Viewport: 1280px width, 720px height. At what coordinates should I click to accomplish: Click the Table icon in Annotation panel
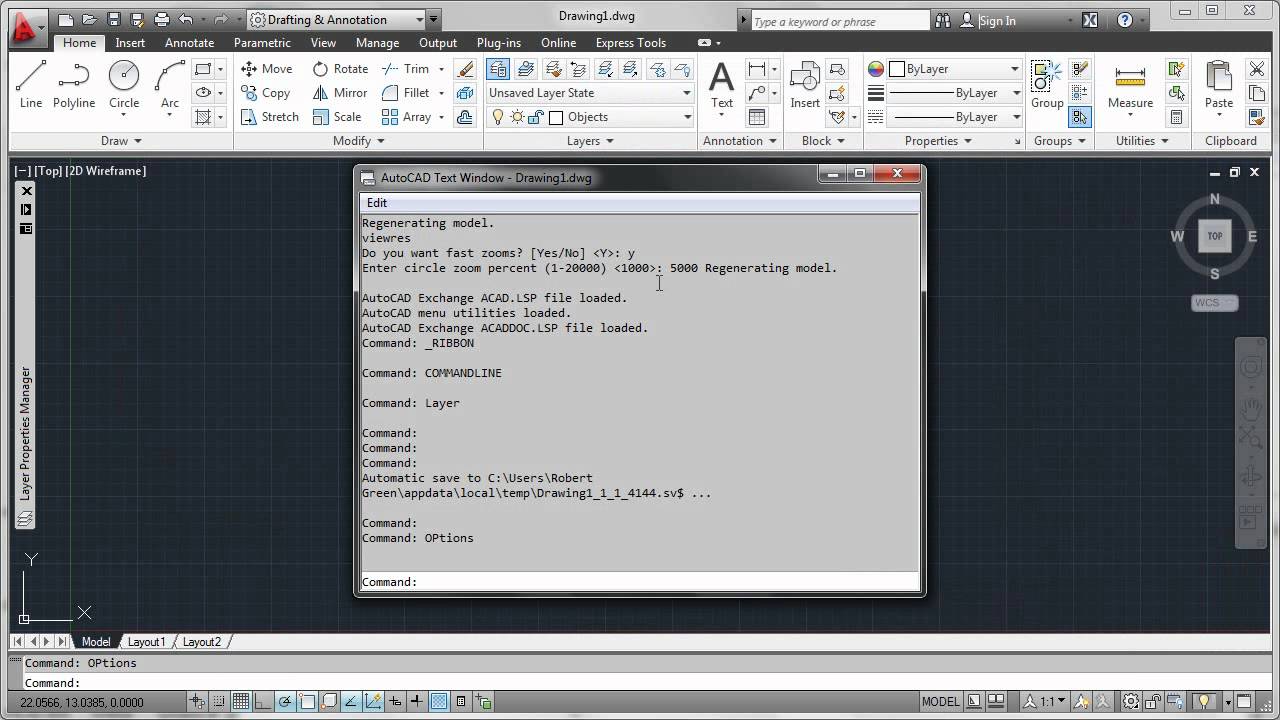click(757, 117)
